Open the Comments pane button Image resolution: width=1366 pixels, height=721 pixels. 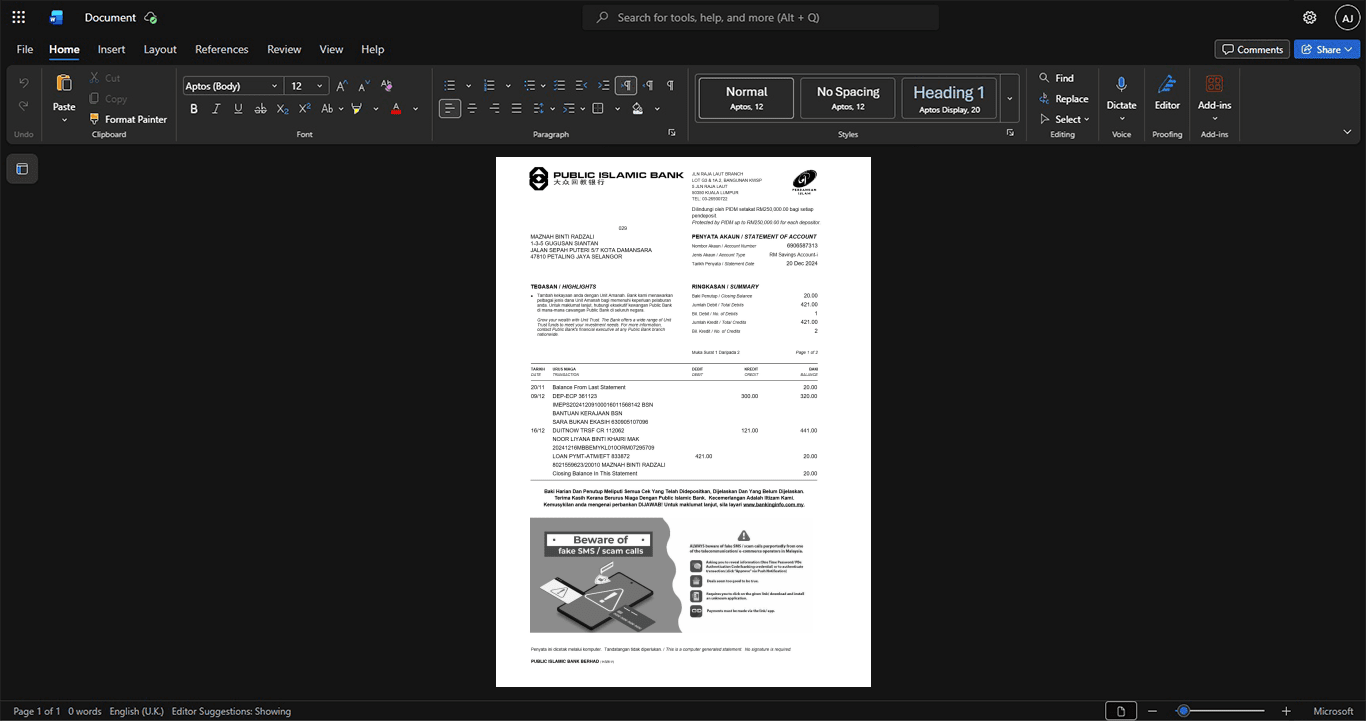[x=1252, y=49]
